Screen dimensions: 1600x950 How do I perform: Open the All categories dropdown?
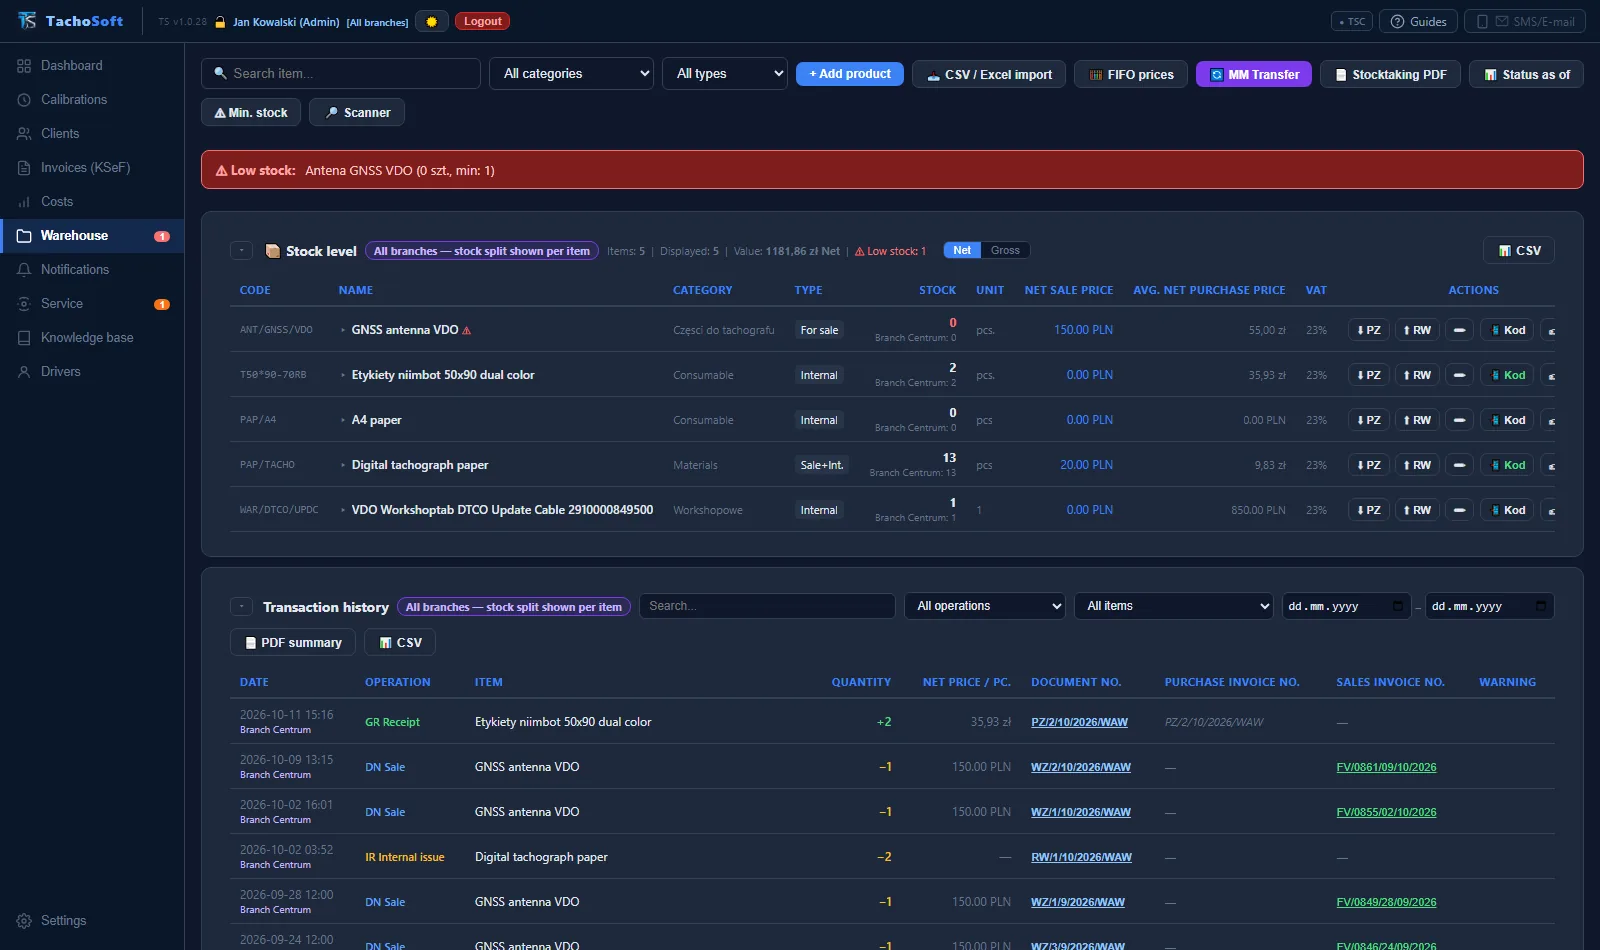pyautogui.click(x=571, y=73)
